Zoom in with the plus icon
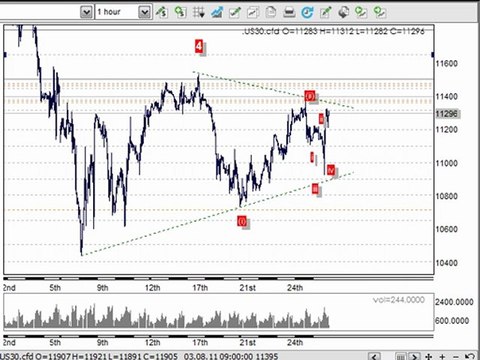The width and height of the screenshot is (480, 360). click(x=442, y=356)
